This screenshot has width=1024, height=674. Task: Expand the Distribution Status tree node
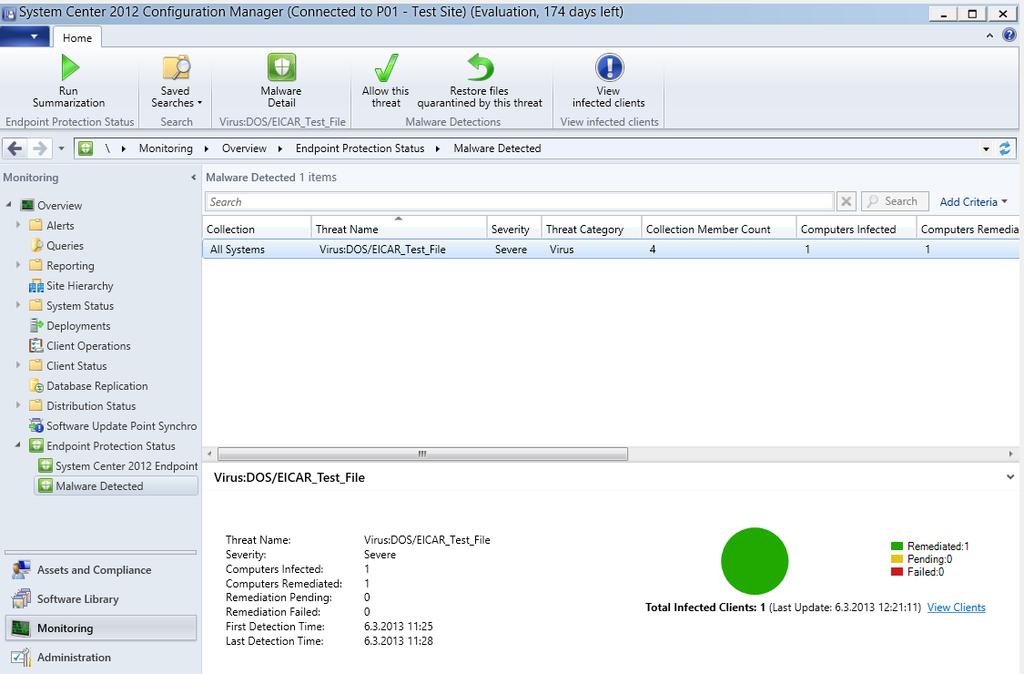[x=18, y=405]
